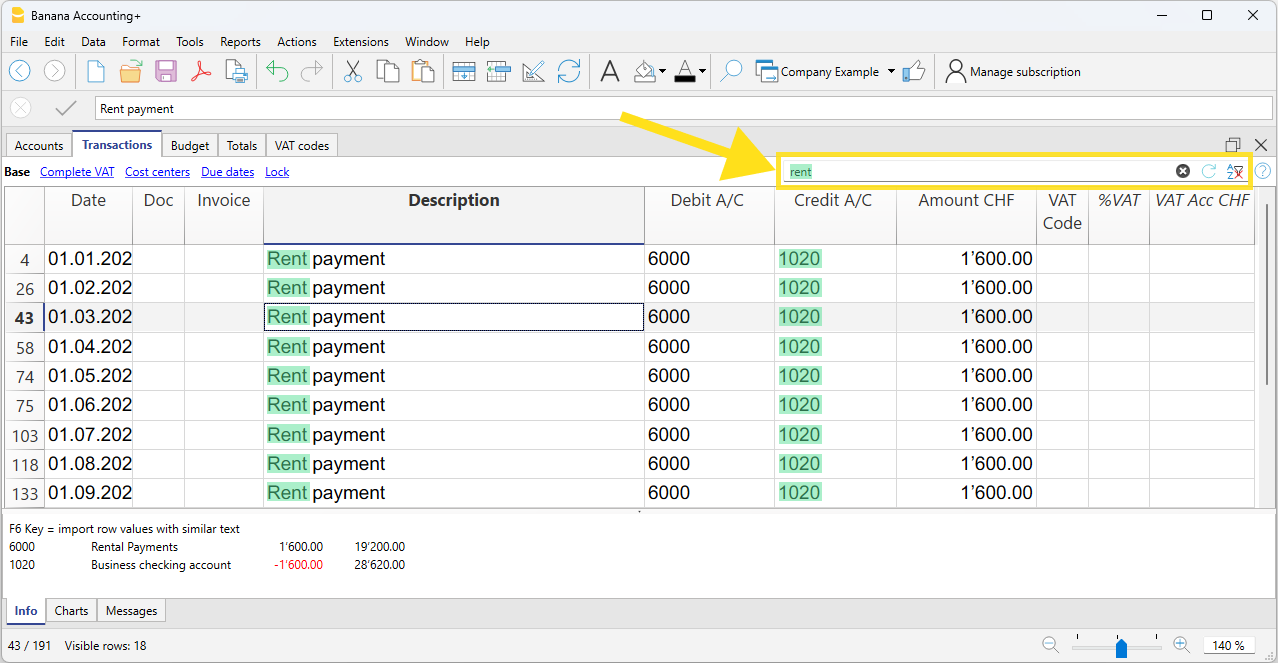Click the scissors Cut icon
Screen dimensions: 1278x664
(352, 72)
